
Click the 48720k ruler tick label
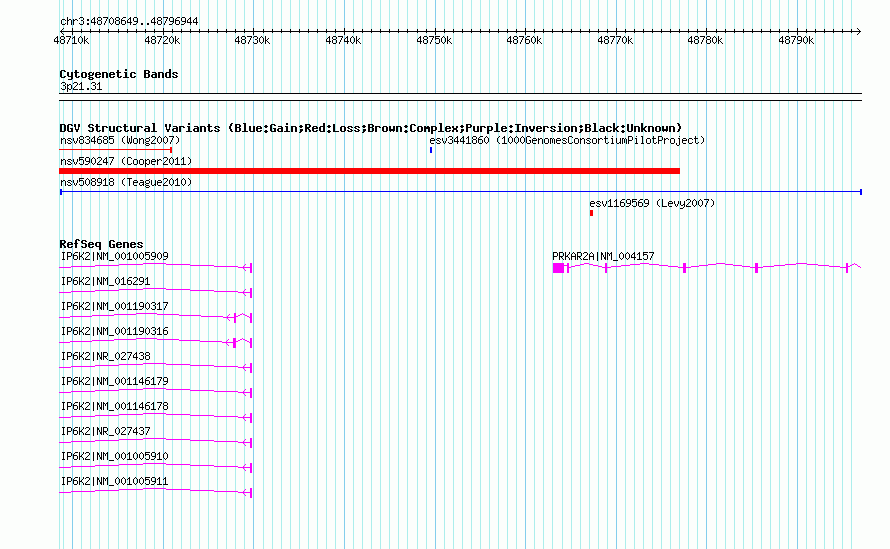[162, 40]
